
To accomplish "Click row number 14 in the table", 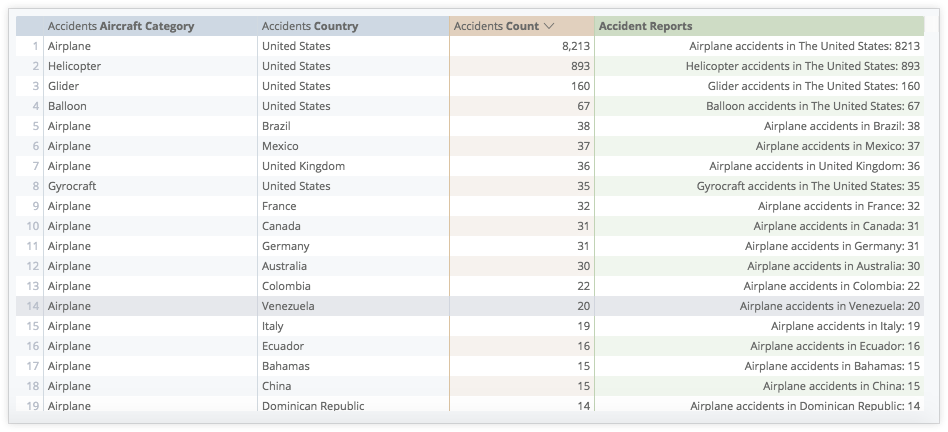I will (33, 306).
